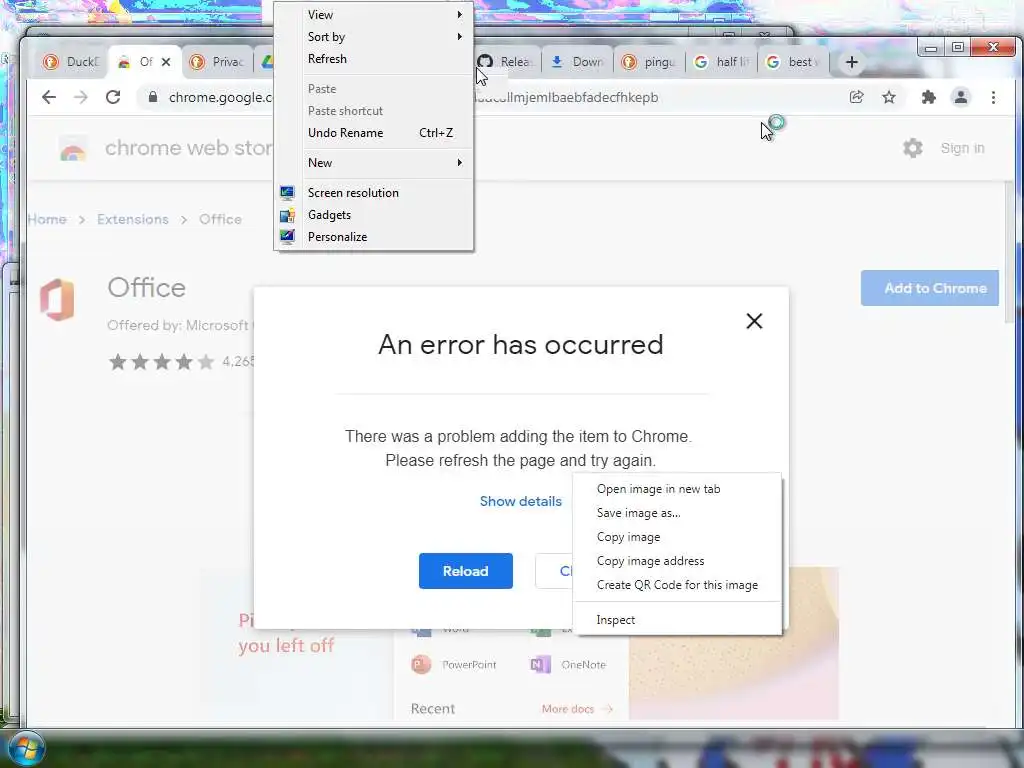Image resolution: width=1024 pixels, height=768 pixels.
Task: Open the Home breadcrumb link
Action: (x=47, y=219)
